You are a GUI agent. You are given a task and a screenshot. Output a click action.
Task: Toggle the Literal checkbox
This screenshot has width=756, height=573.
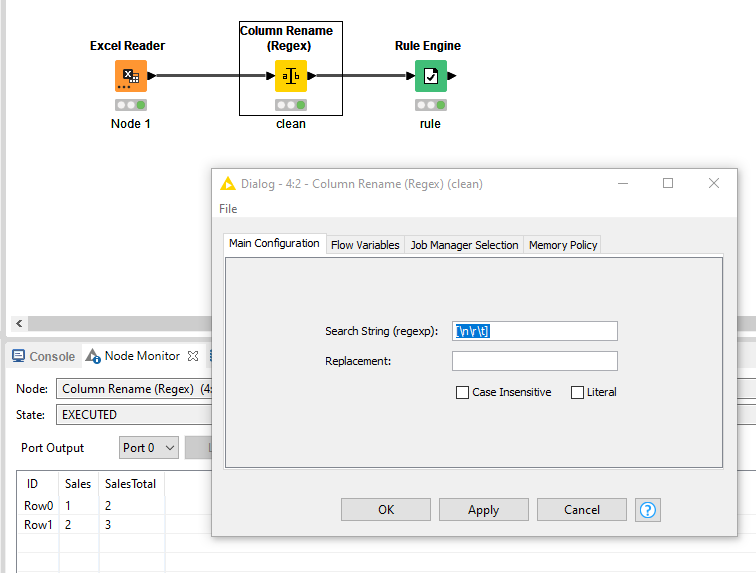pos(577,393)
